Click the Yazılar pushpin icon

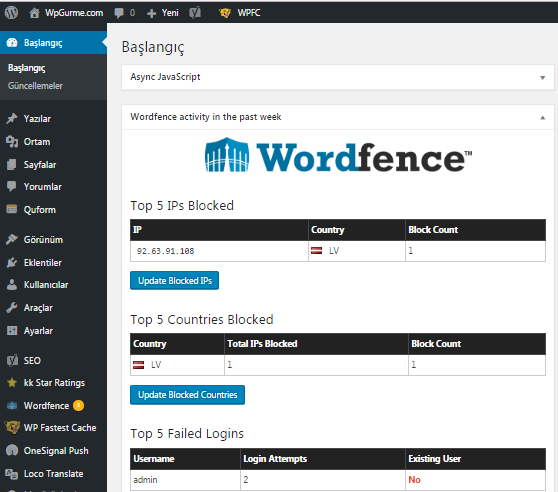coord(12,118)
